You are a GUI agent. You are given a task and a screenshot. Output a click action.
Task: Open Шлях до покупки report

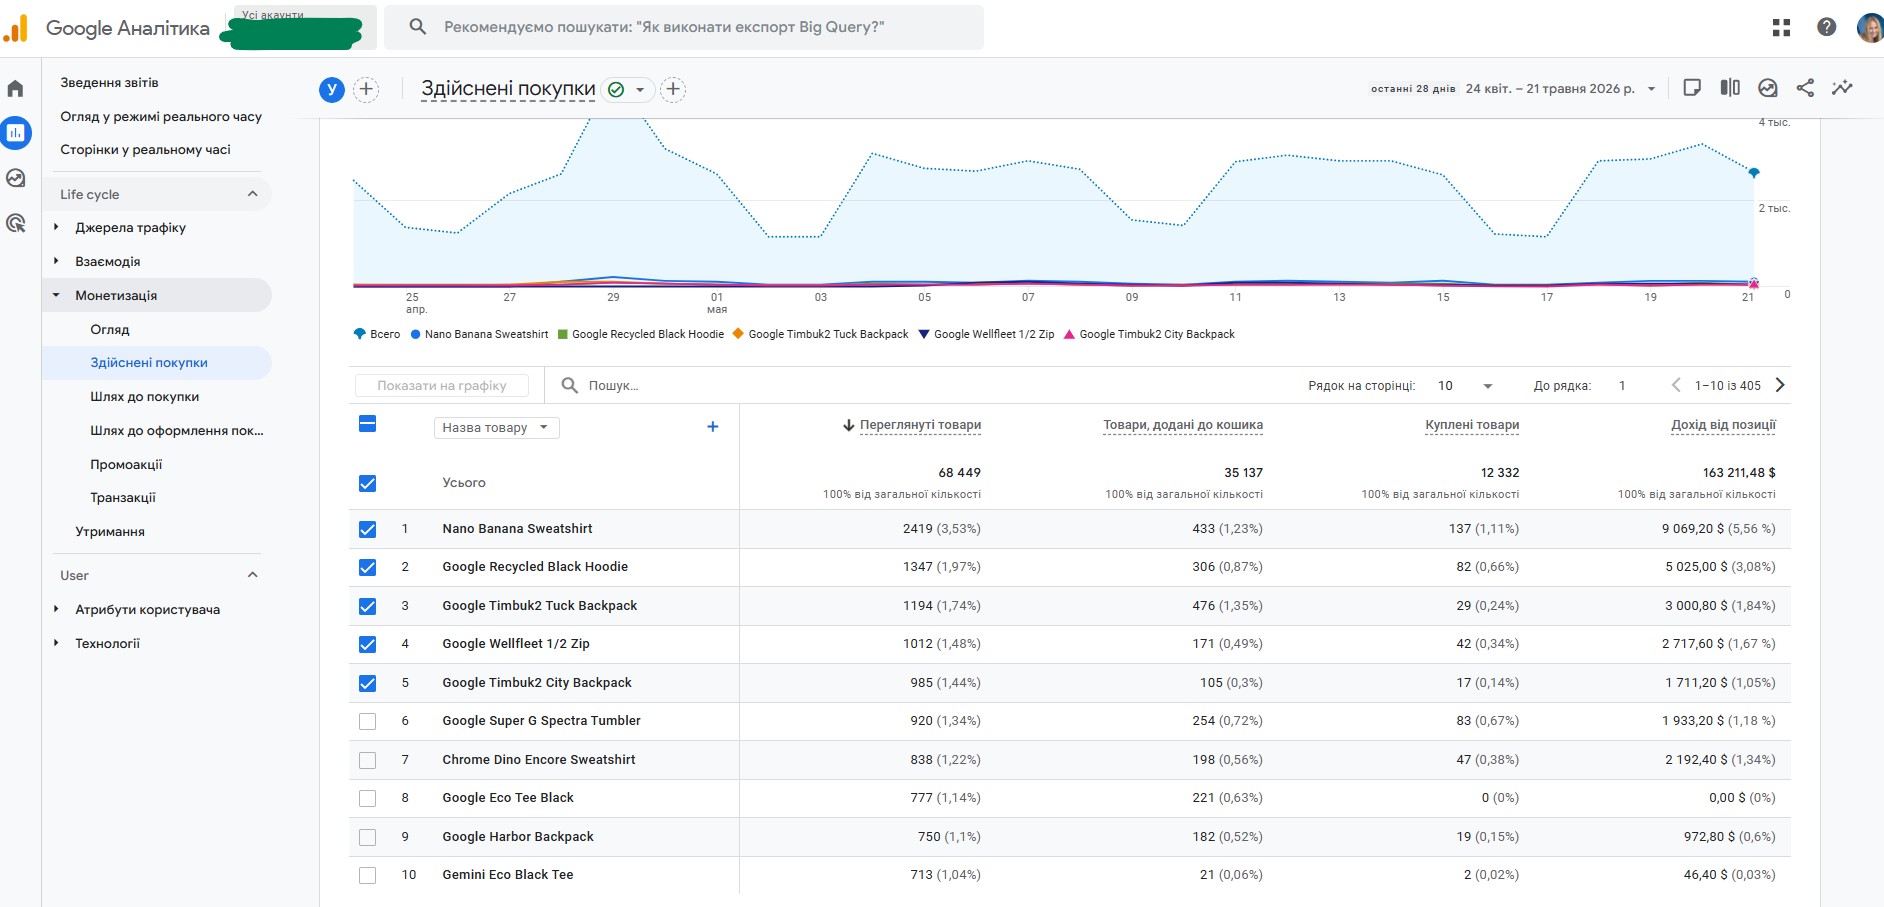pyautogui.click(x=144, y=397)
